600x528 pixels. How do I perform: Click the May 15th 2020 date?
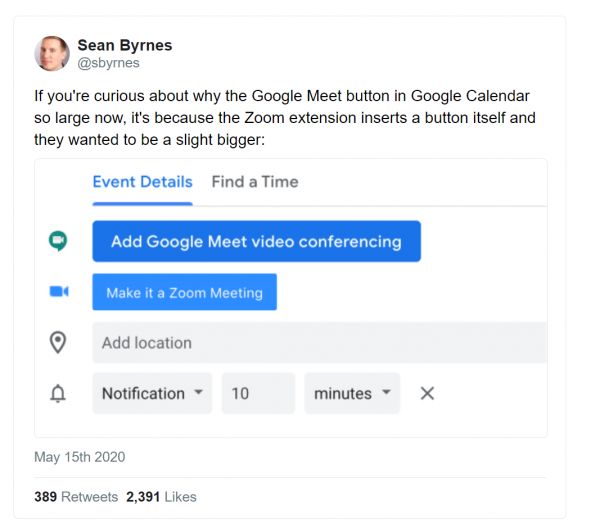point(80,457)
